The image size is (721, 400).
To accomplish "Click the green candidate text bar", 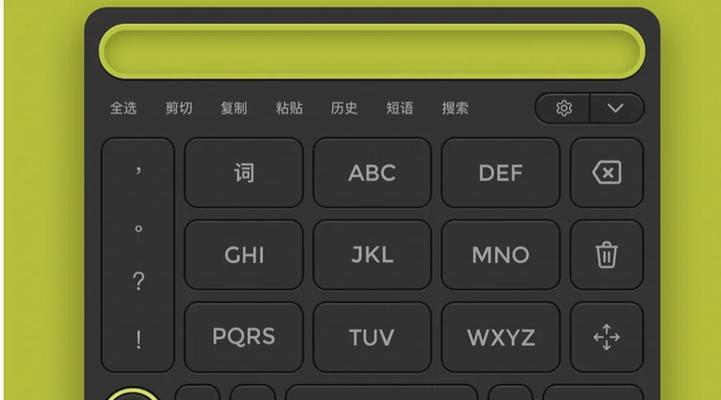I will [372, 51].
